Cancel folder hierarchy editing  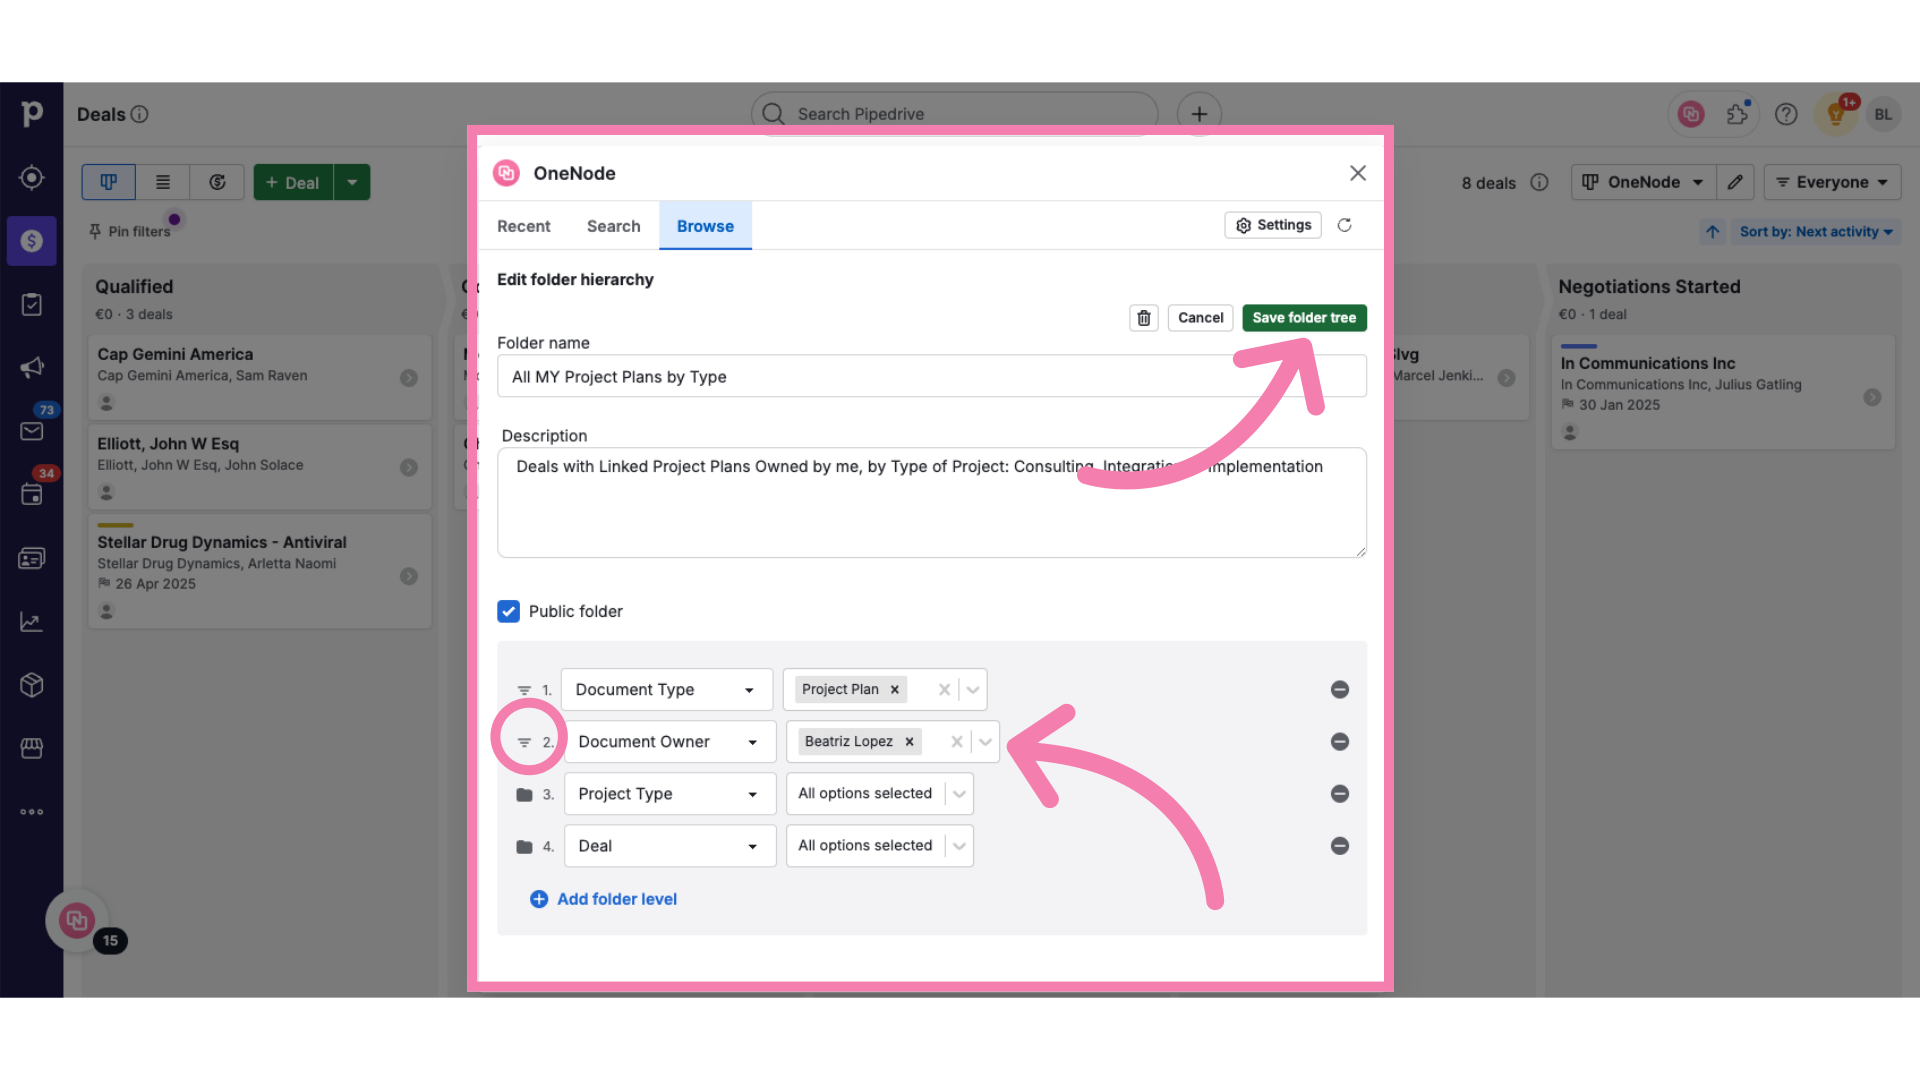coord(1200,318)
